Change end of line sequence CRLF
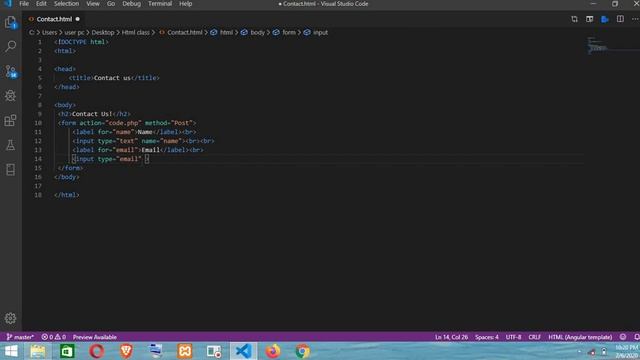 (534, 337)
